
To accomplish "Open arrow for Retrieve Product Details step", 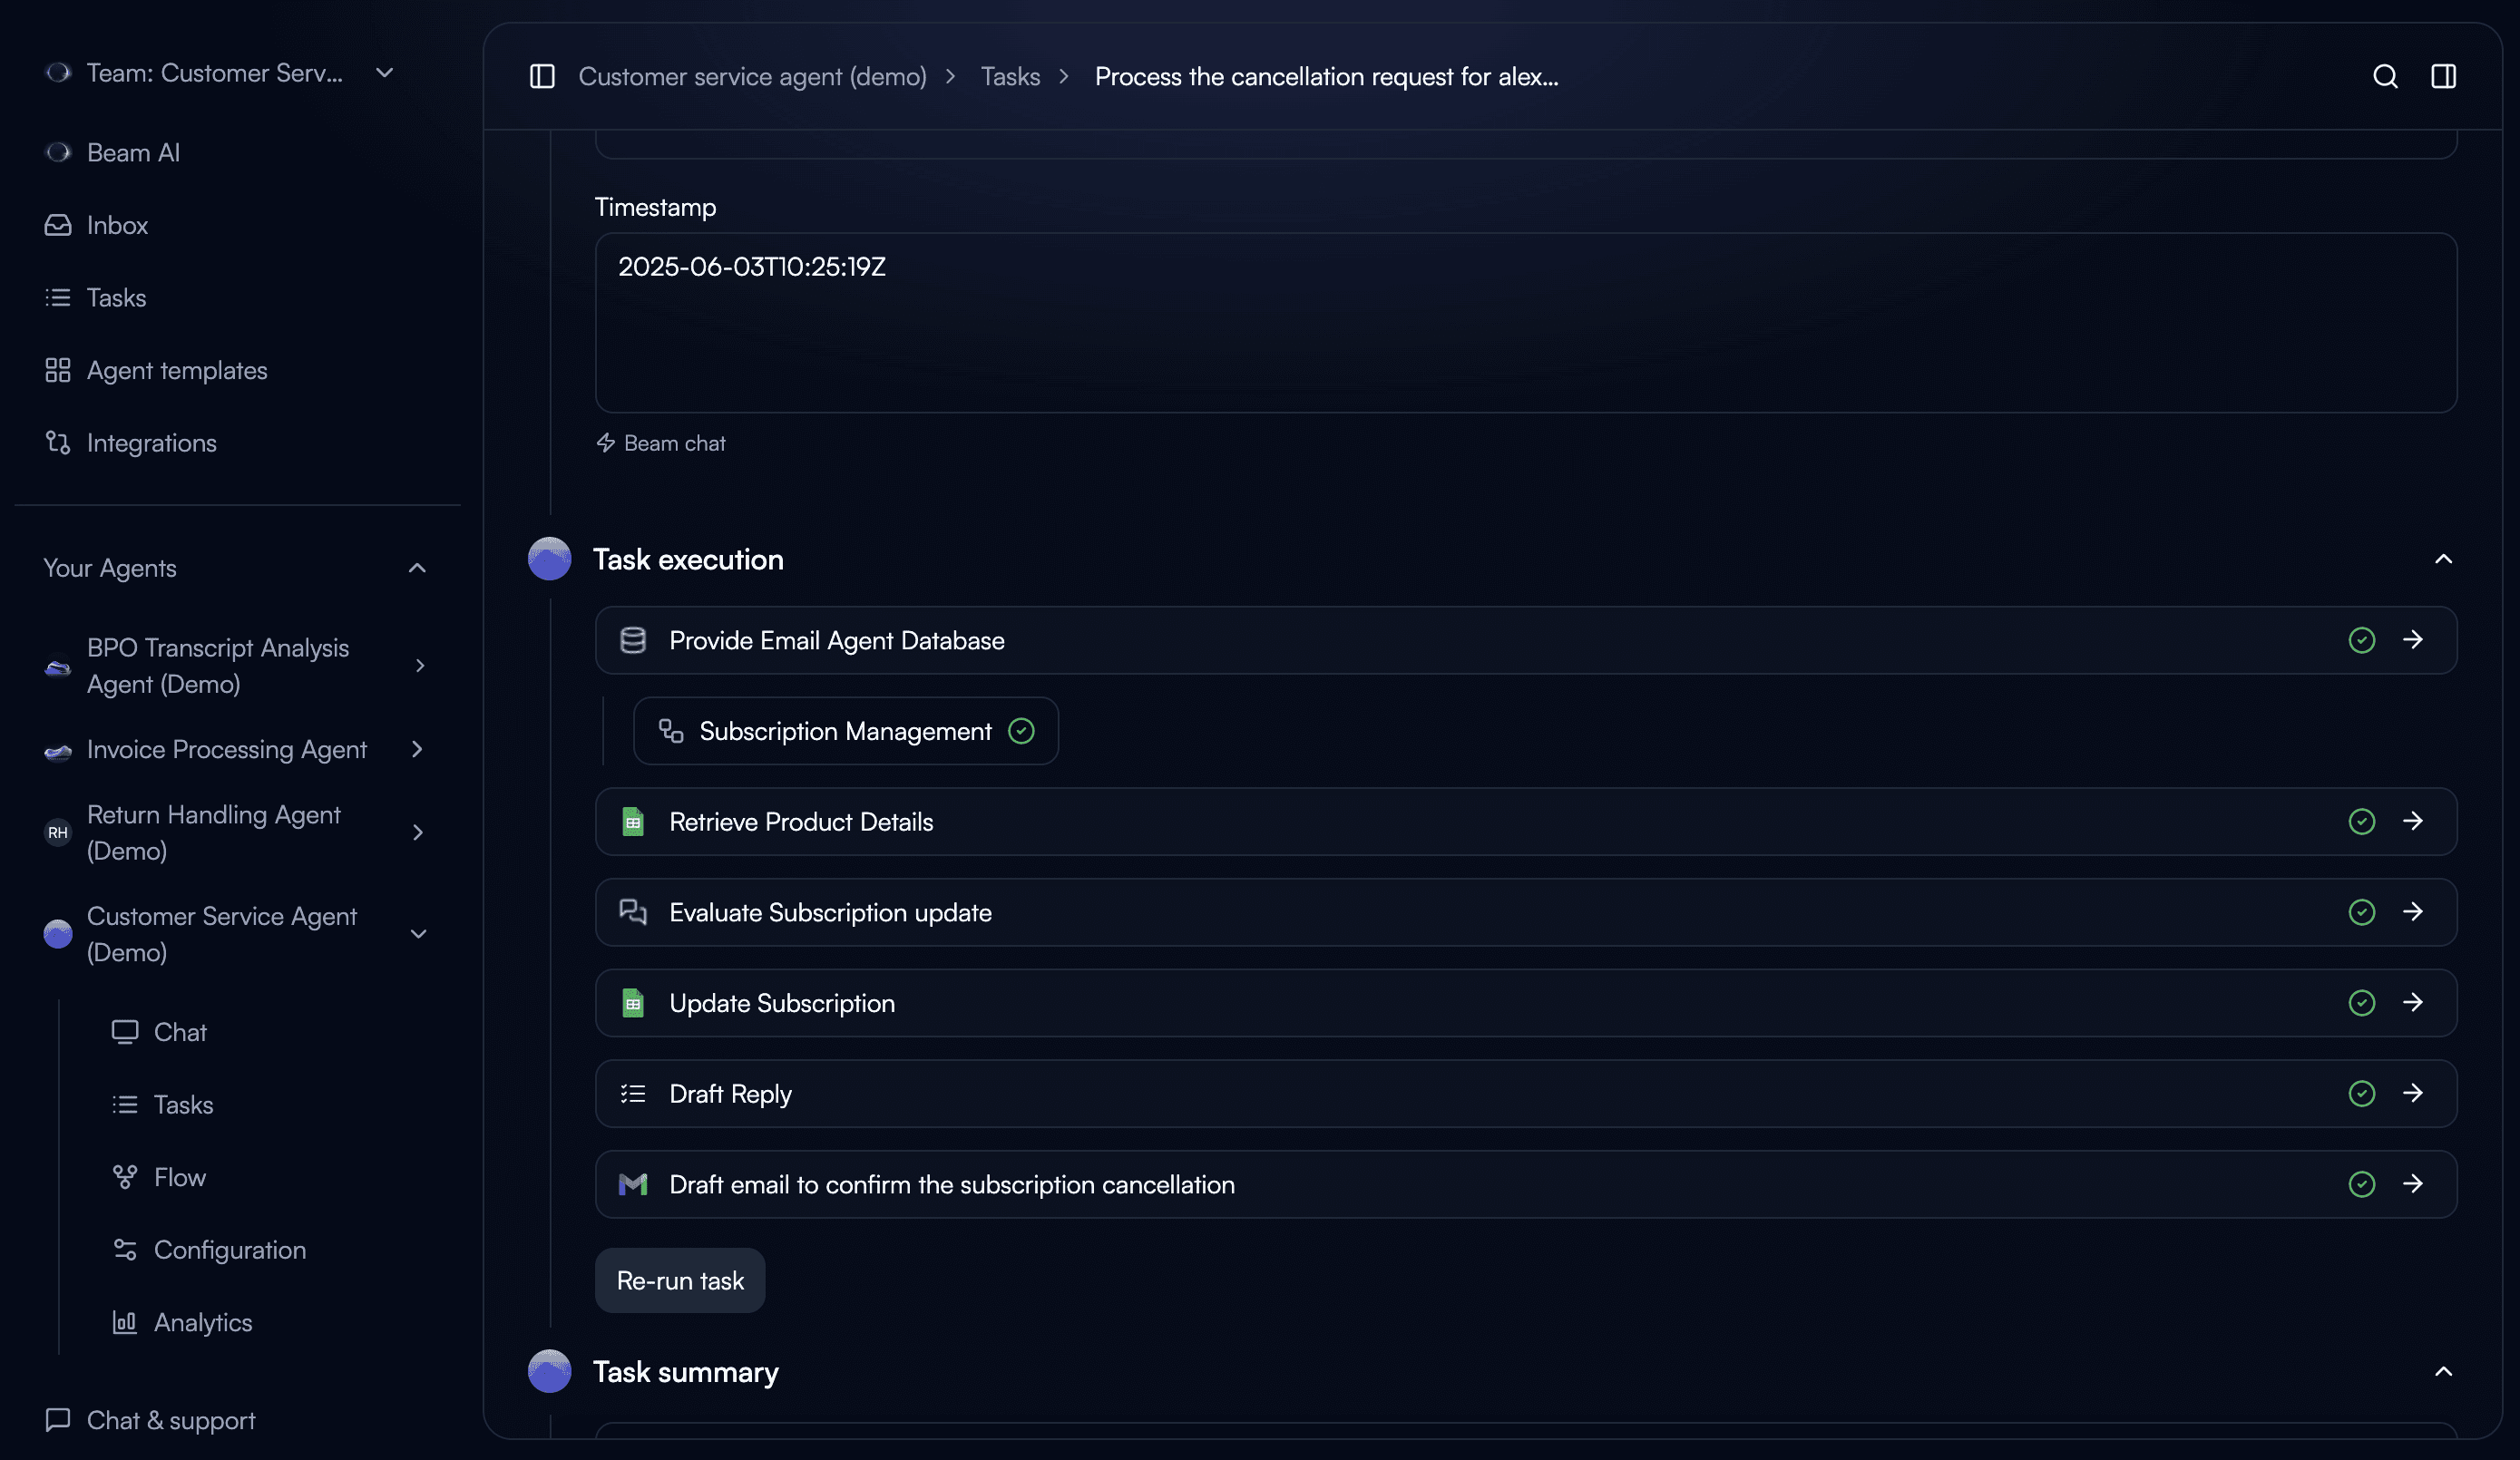I will (x=2413, y=821).
